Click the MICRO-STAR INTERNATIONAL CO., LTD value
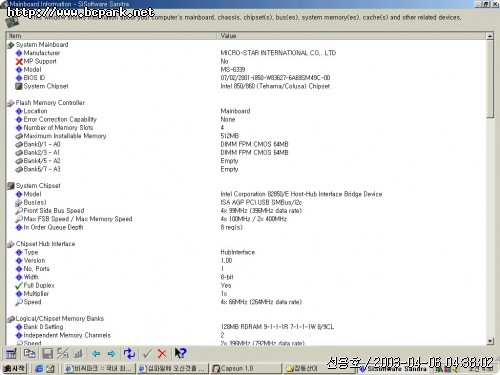 278,53
